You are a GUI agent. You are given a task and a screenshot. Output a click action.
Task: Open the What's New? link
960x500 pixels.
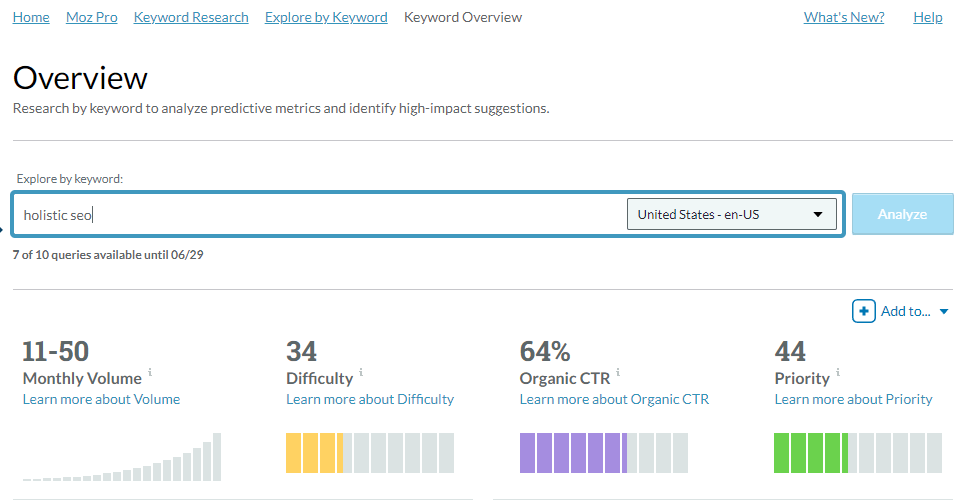click(844, 17)
